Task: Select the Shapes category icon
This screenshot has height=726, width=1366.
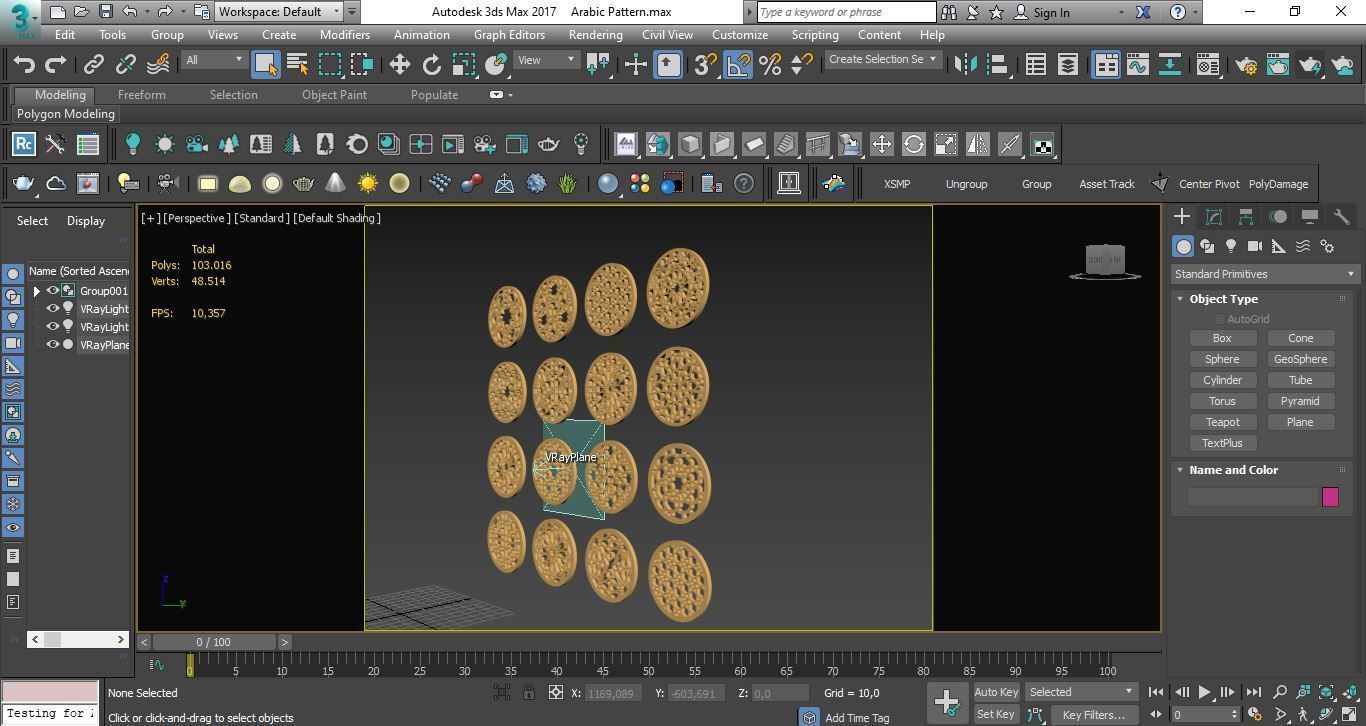Action: (x=1207, y=246)
